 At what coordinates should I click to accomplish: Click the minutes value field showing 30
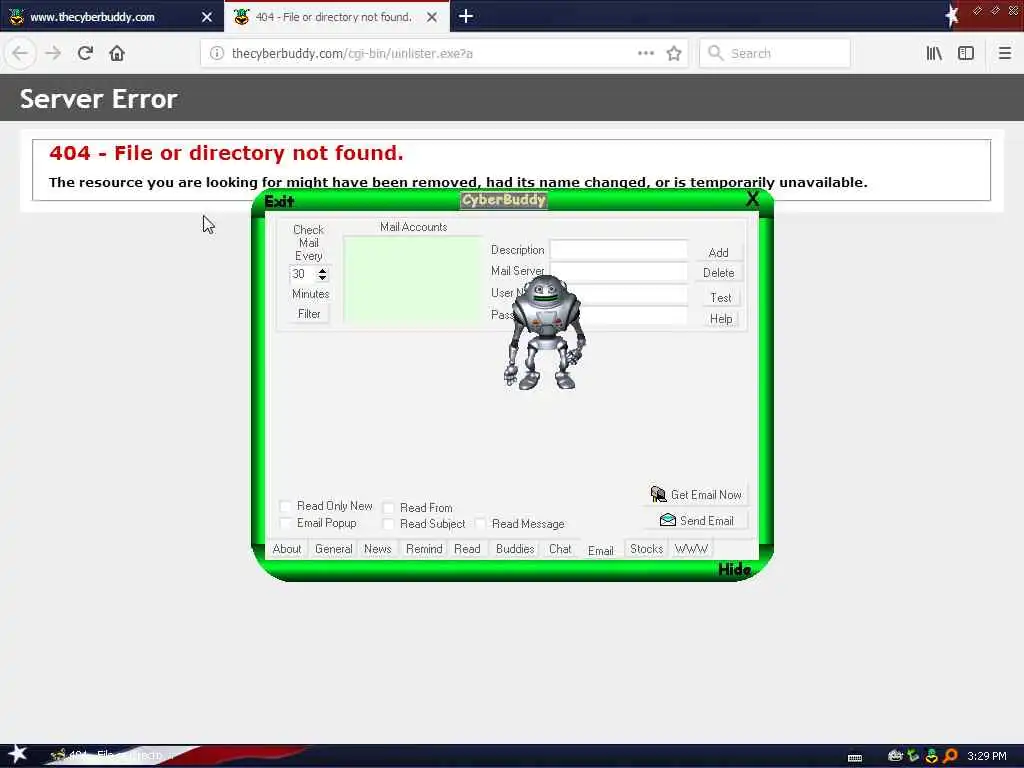tap(303, 274)
